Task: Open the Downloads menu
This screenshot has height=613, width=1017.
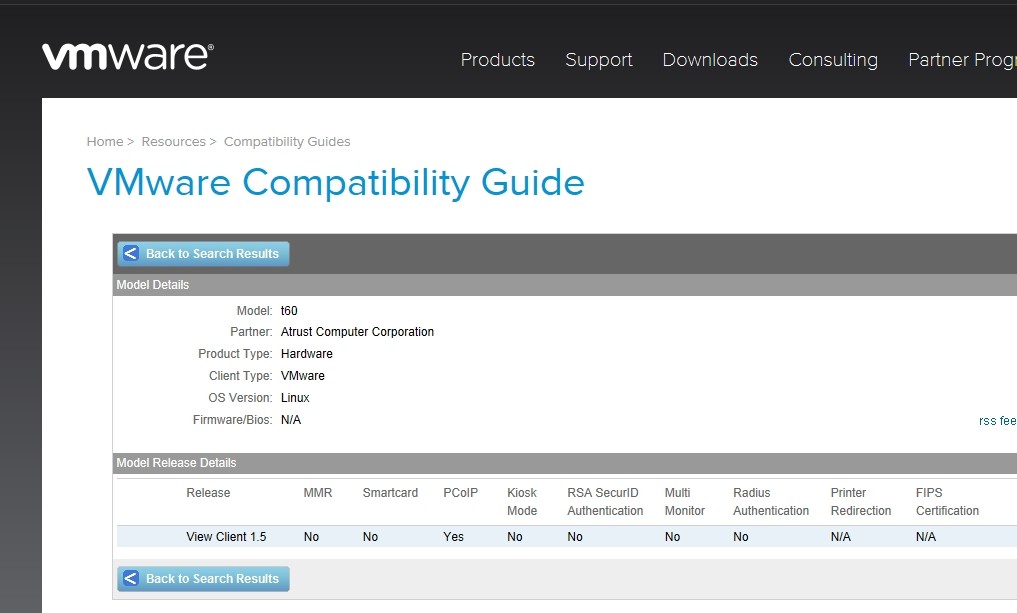Action: tap(710, 60)
